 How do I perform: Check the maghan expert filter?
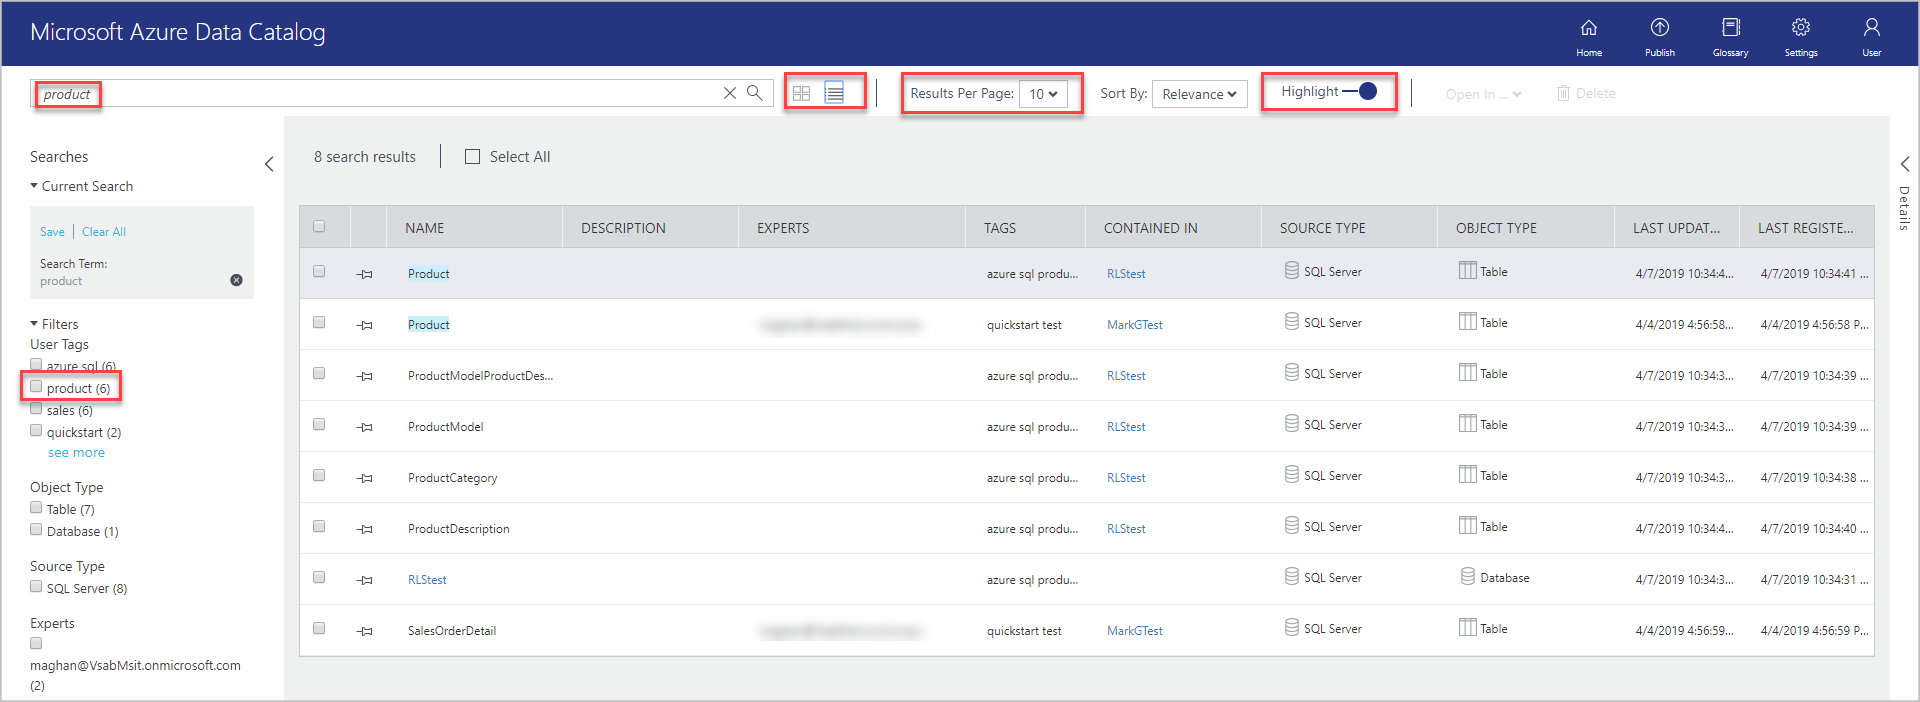(36, 643)
